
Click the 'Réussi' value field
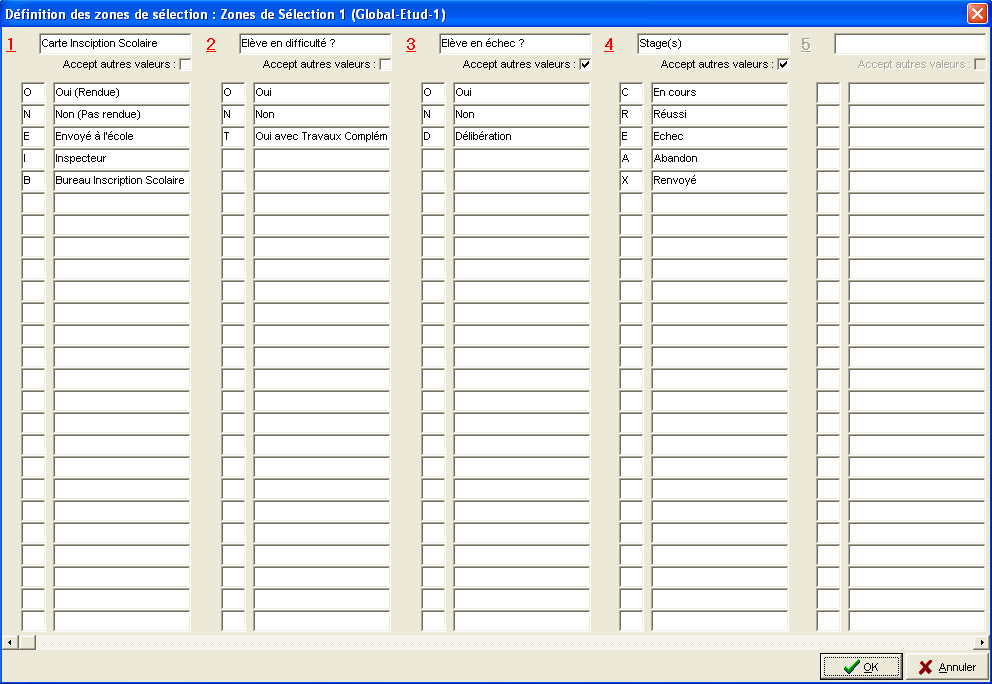point(719,115)
